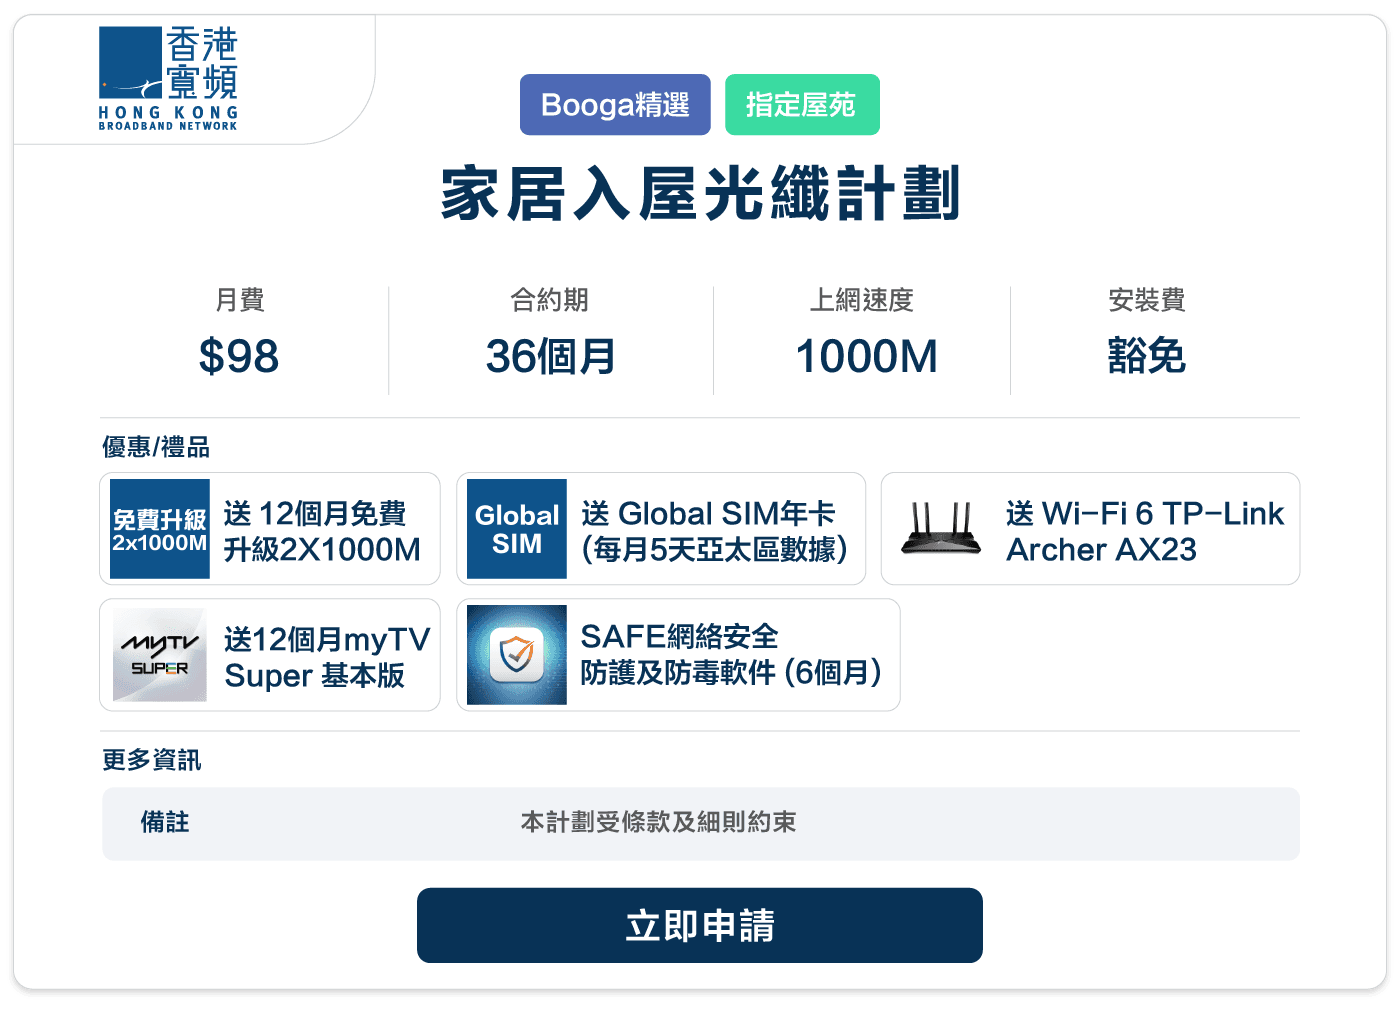The width and height of the screenshot is (1400, 1011).
Task: Open the 送 12個月免費升級2X1000M offer card
Action: pyautogui.click(x=270, y=528)
